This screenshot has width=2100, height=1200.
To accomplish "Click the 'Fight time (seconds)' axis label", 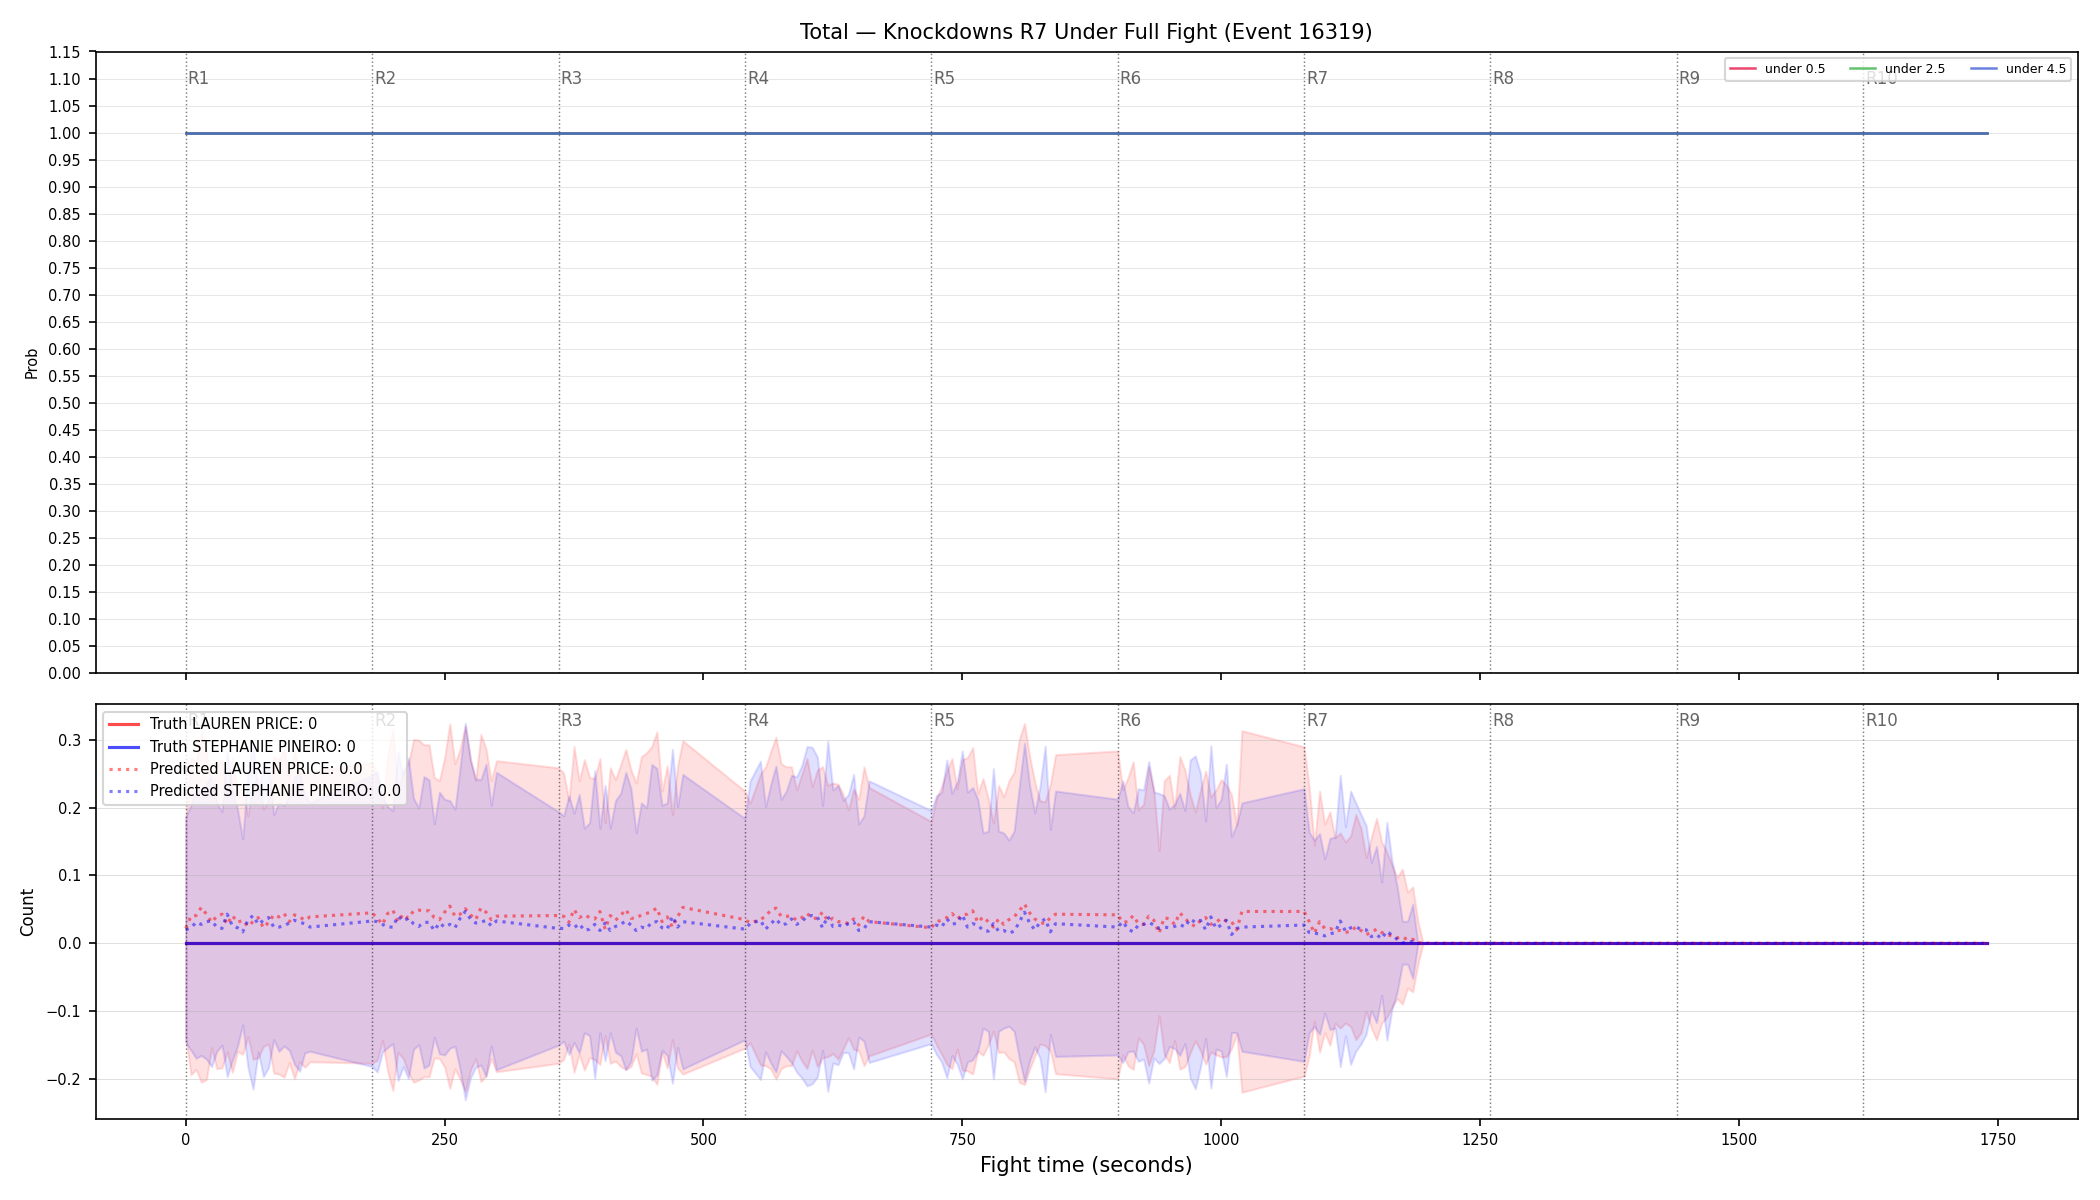I will (x=1086, y=1165).
